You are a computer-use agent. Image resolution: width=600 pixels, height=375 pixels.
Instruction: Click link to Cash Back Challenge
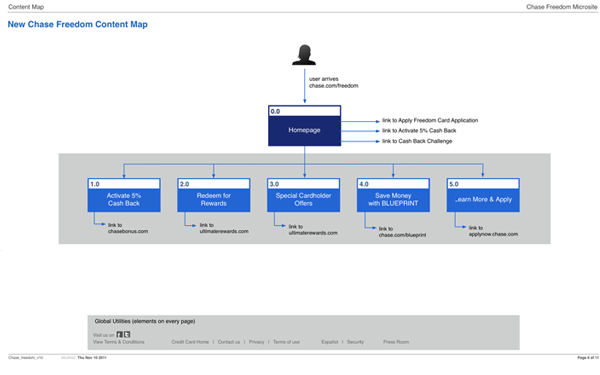(x=417, y=141)
